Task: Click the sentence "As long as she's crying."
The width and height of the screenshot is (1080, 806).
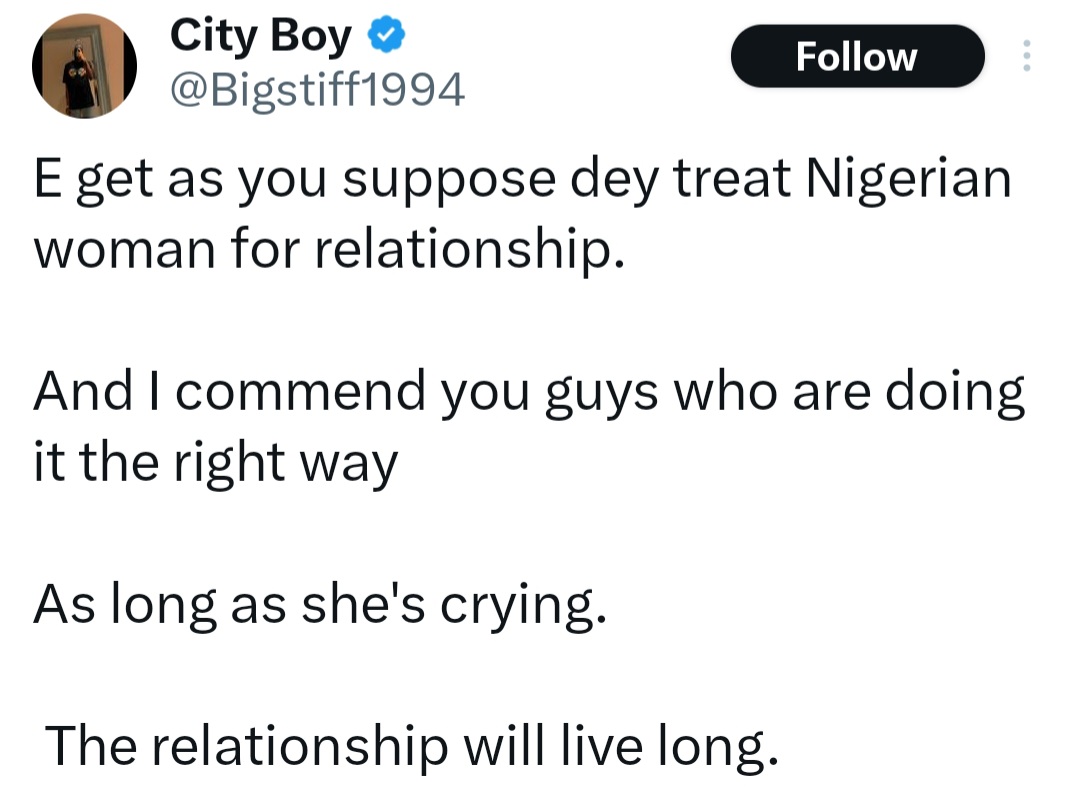Action: (320, 605)
